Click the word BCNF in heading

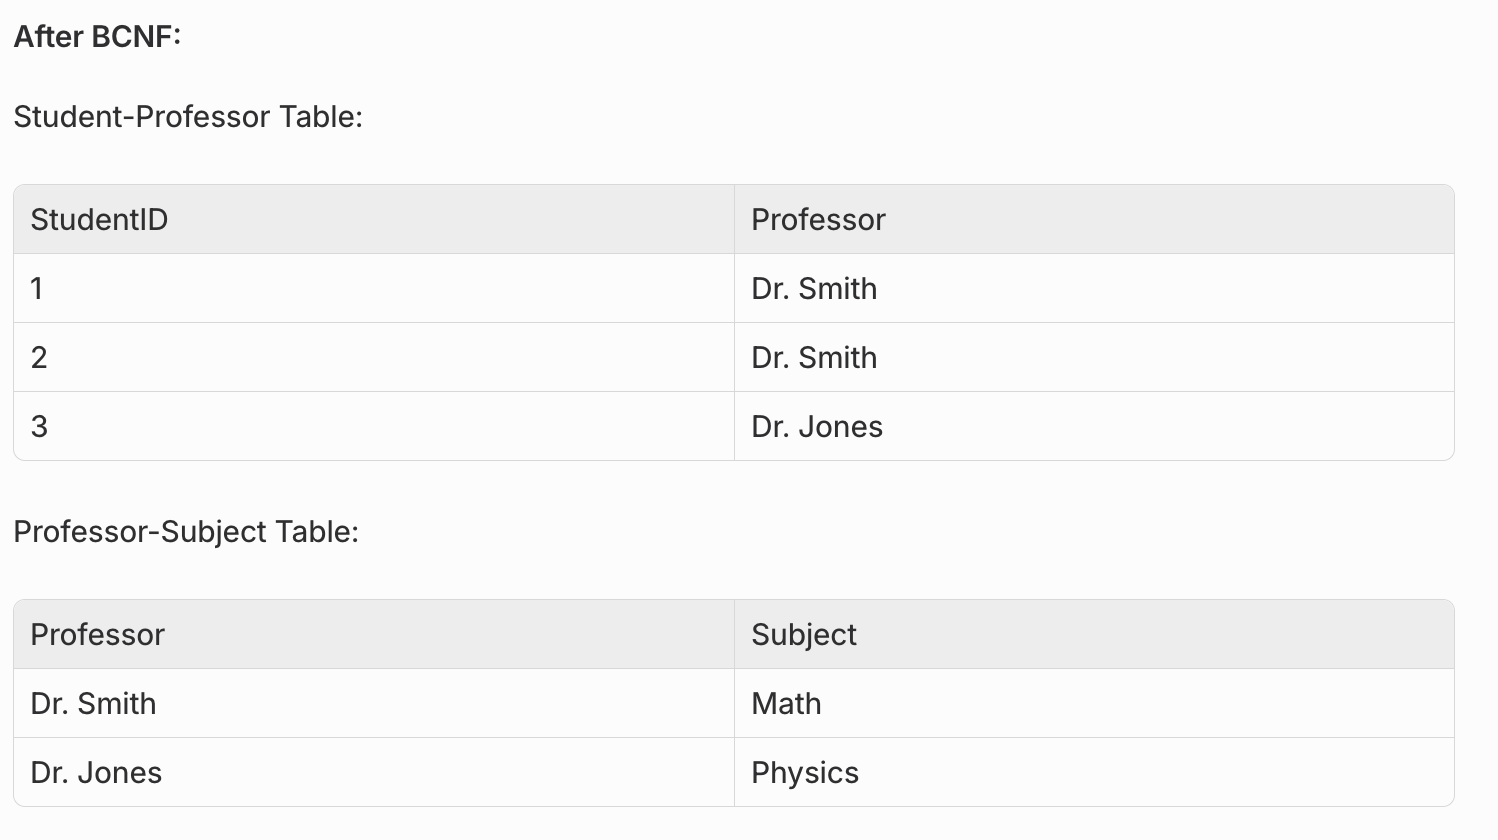click(135, 37)
